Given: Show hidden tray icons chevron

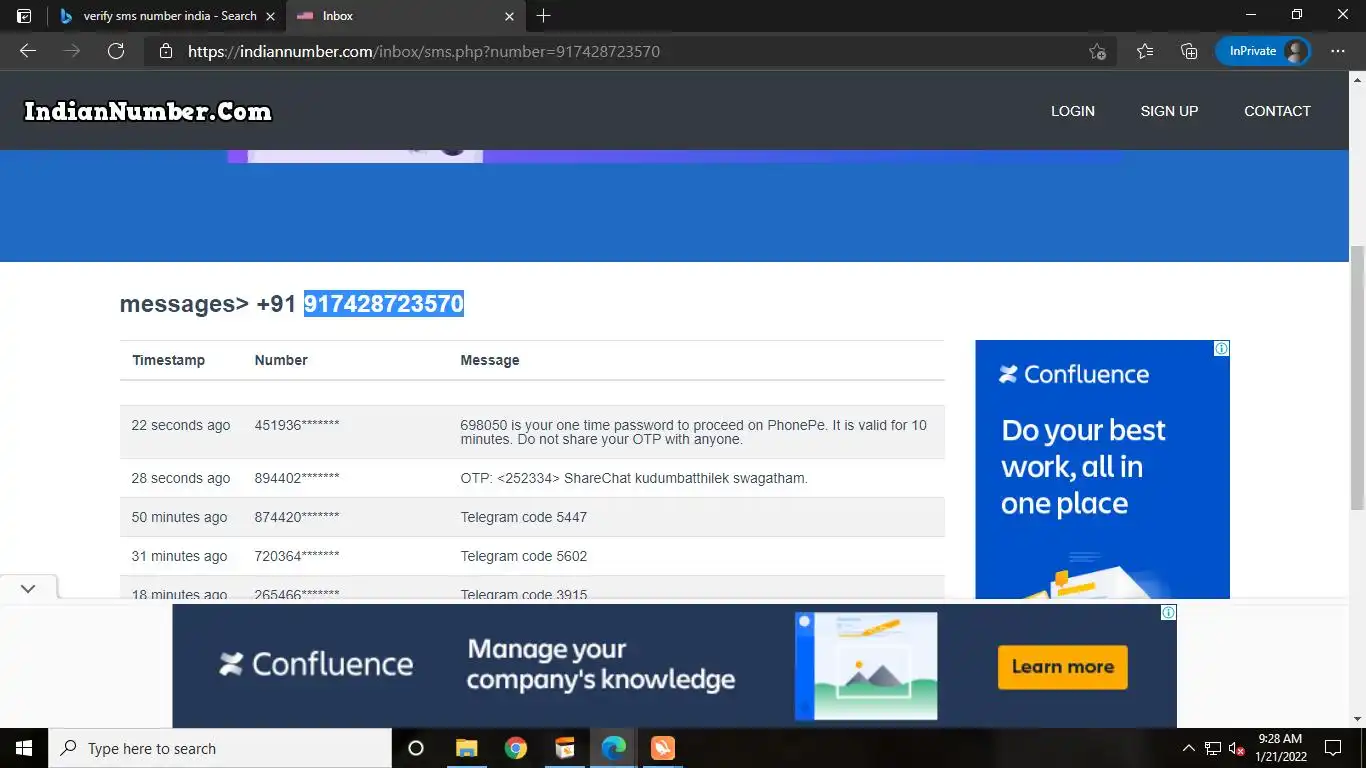Looking at the screenshot, I should coord(1188,748).
